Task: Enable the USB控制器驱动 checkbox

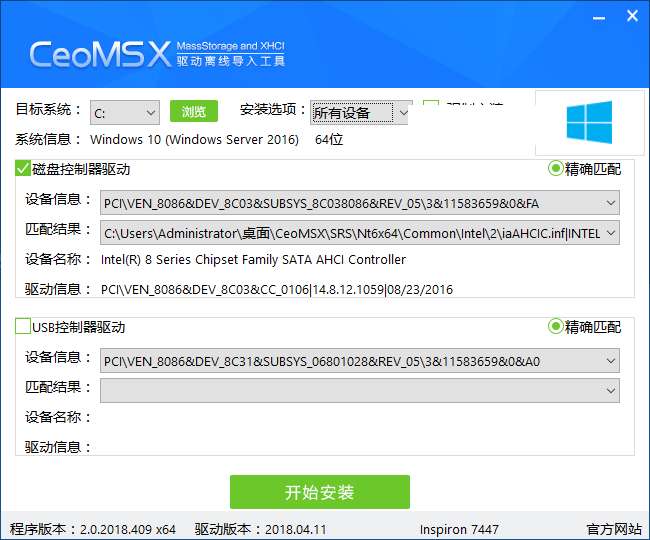Action: coord(23,326)
